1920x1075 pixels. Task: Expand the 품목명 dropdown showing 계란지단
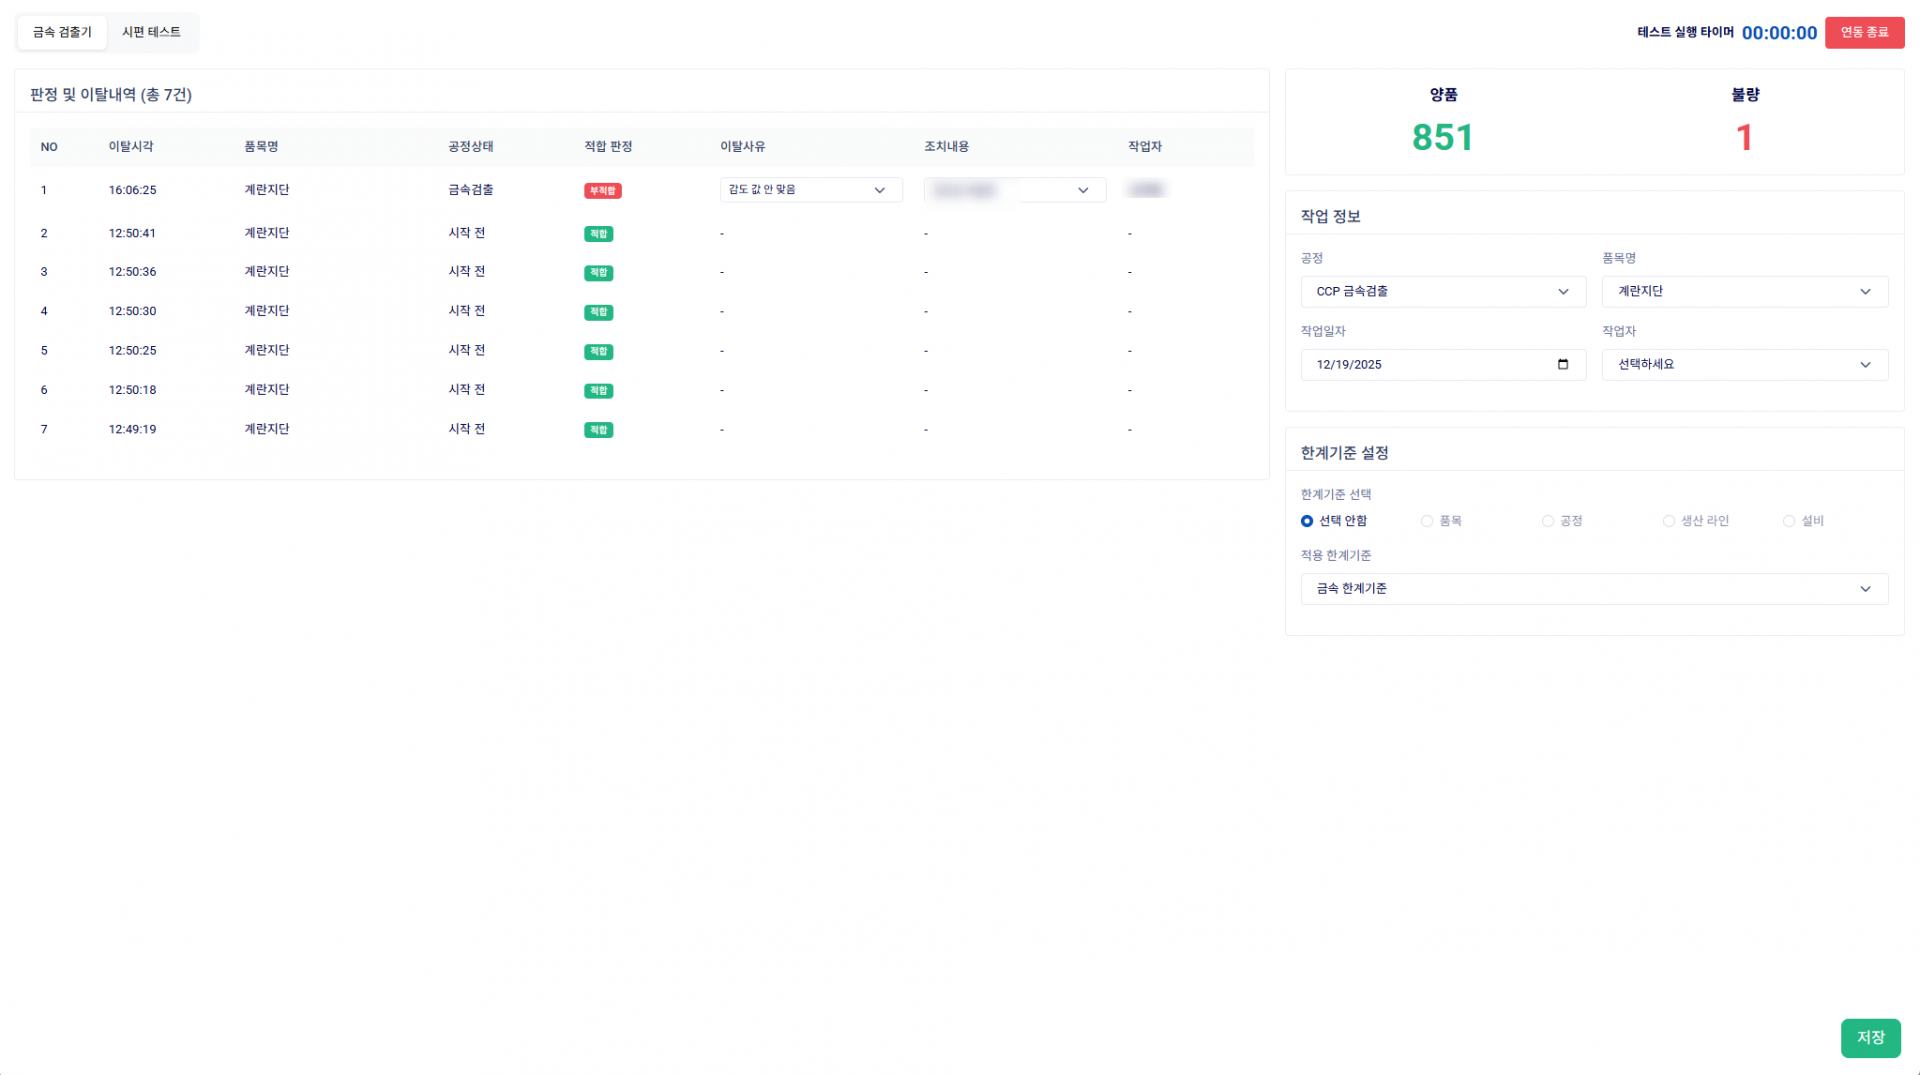coord(1744,291)
